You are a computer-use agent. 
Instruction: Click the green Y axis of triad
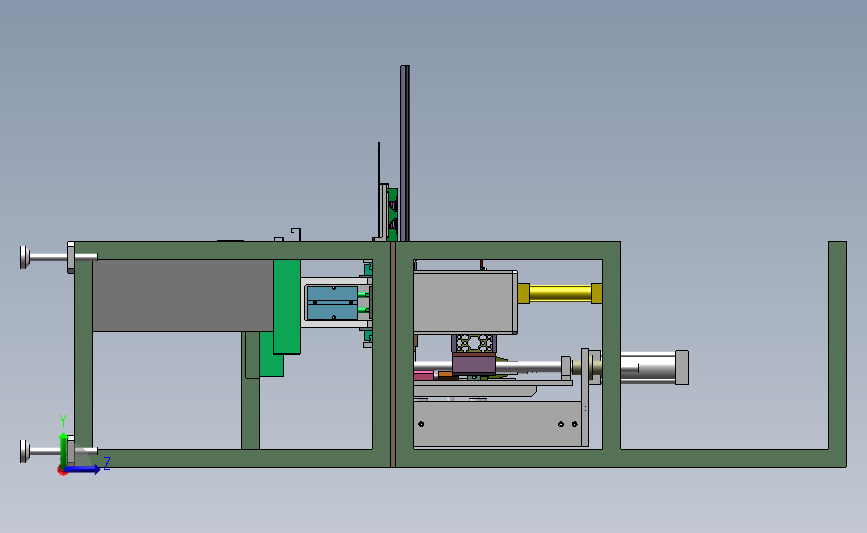tap(64, 450)
